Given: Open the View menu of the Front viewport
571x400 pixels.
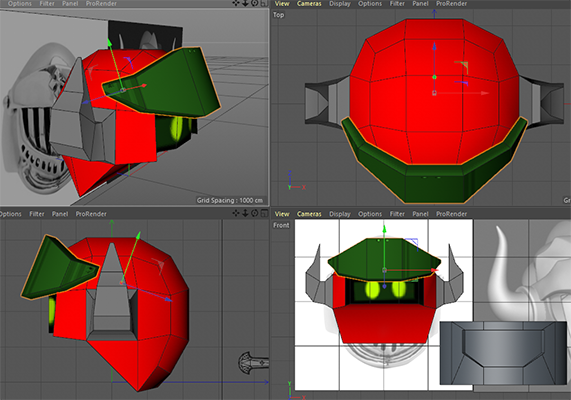Looking at the screenshot, I should click(x=282, y=214).
